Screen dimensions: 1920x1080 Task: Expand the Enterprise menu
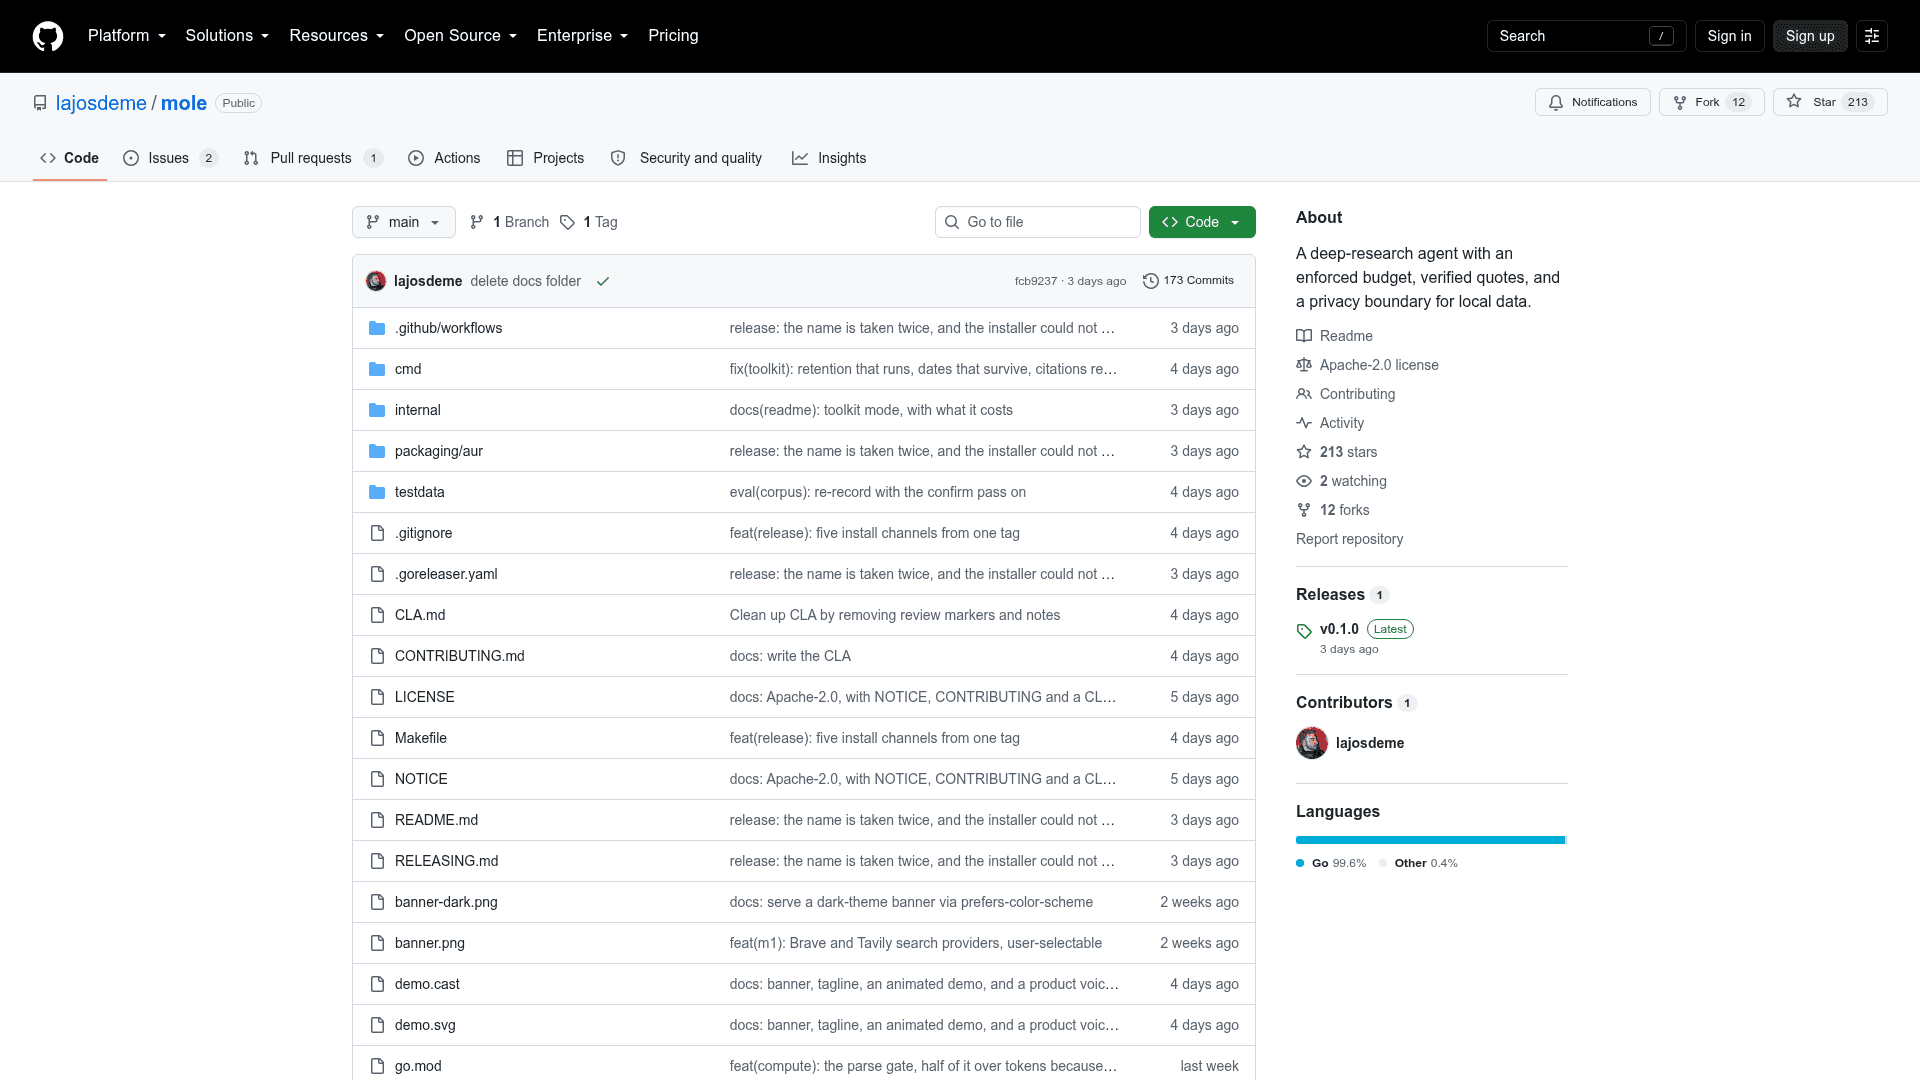[583, 36]
